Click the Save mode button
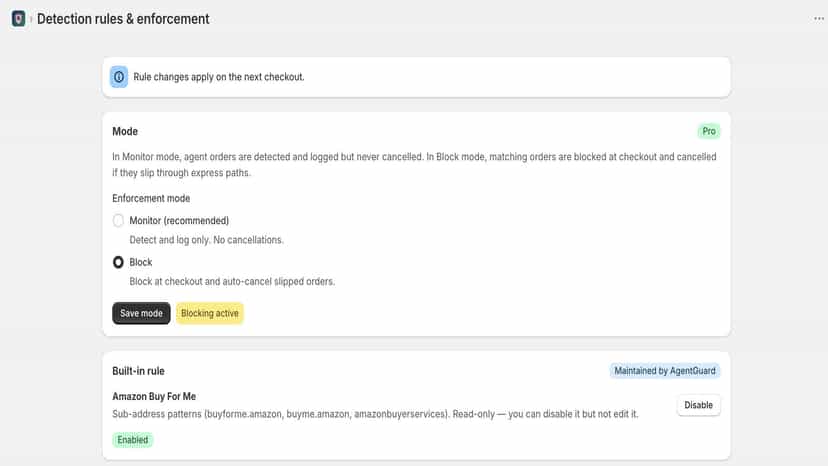This screenshot has width=828, height=466. point(141,313)
